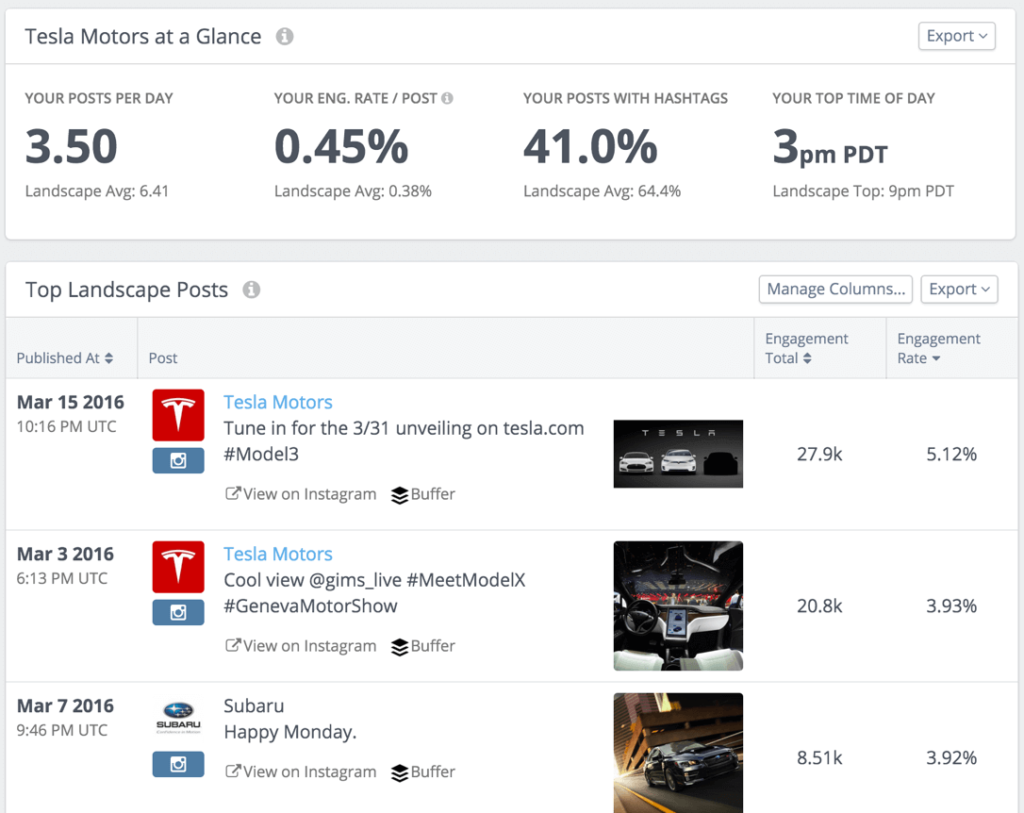Click the Manage Columns button
Screen dimensions: 1024x813
[835, 289]
